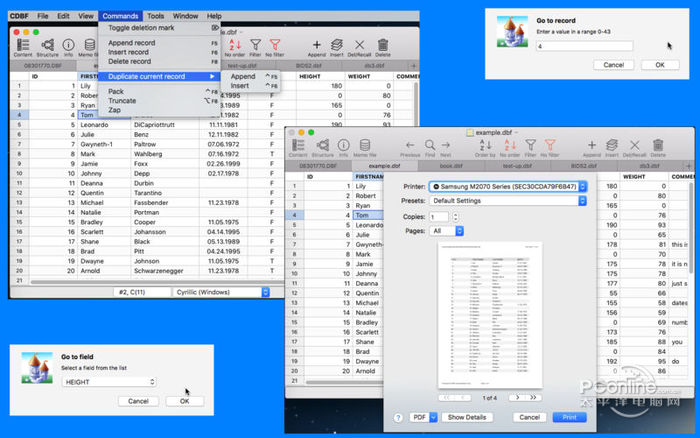700x438 pixels.
Task: Click the Info icon in left window toolbar
Action: 68,45
